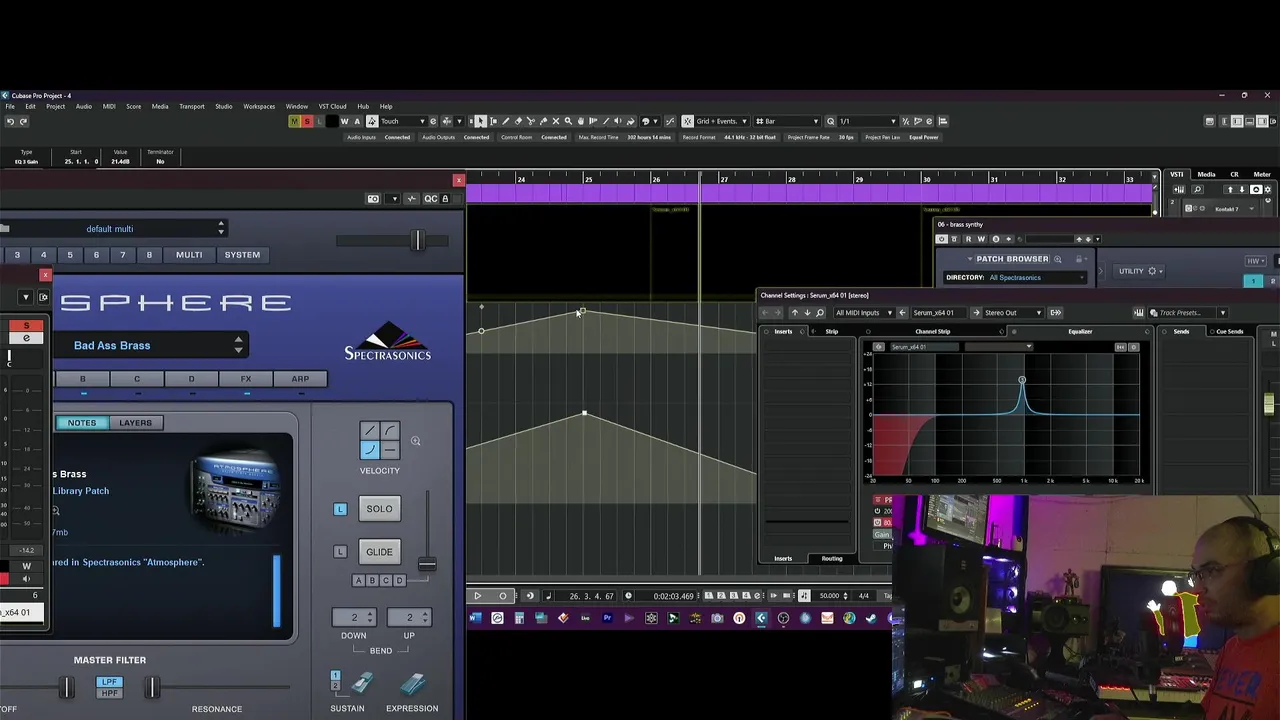Enable the GLIDE button in Omnisphere
Image resolution: width=1280 pixels, height=720 pixels.
(379, 552)
